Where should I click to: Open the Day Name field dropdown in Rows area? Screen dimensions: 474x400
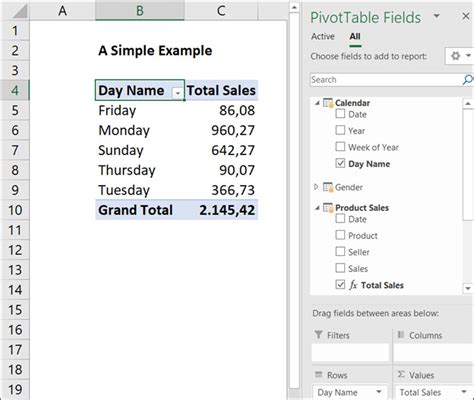(379, 392)
